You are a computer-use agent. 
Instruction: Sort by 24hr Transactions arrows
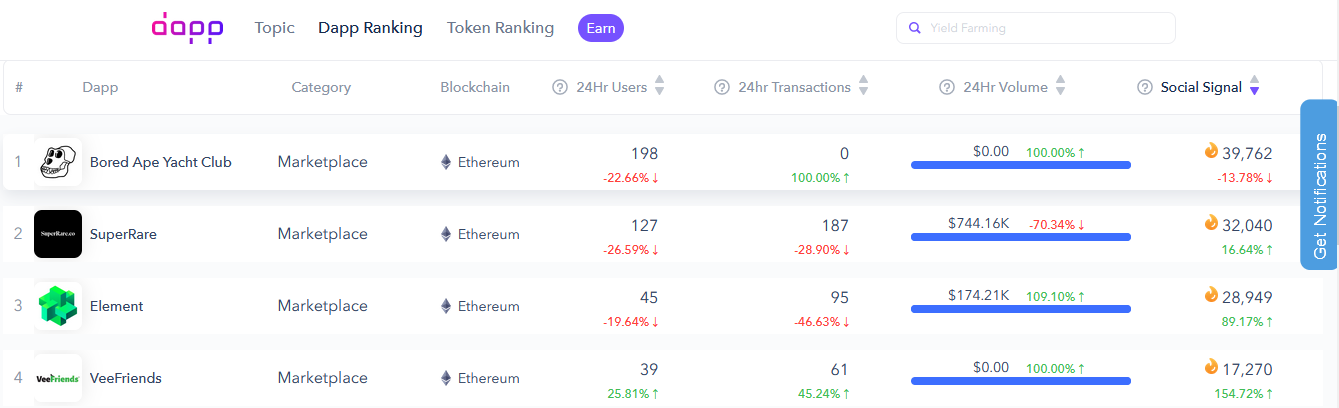click(863, 86)
